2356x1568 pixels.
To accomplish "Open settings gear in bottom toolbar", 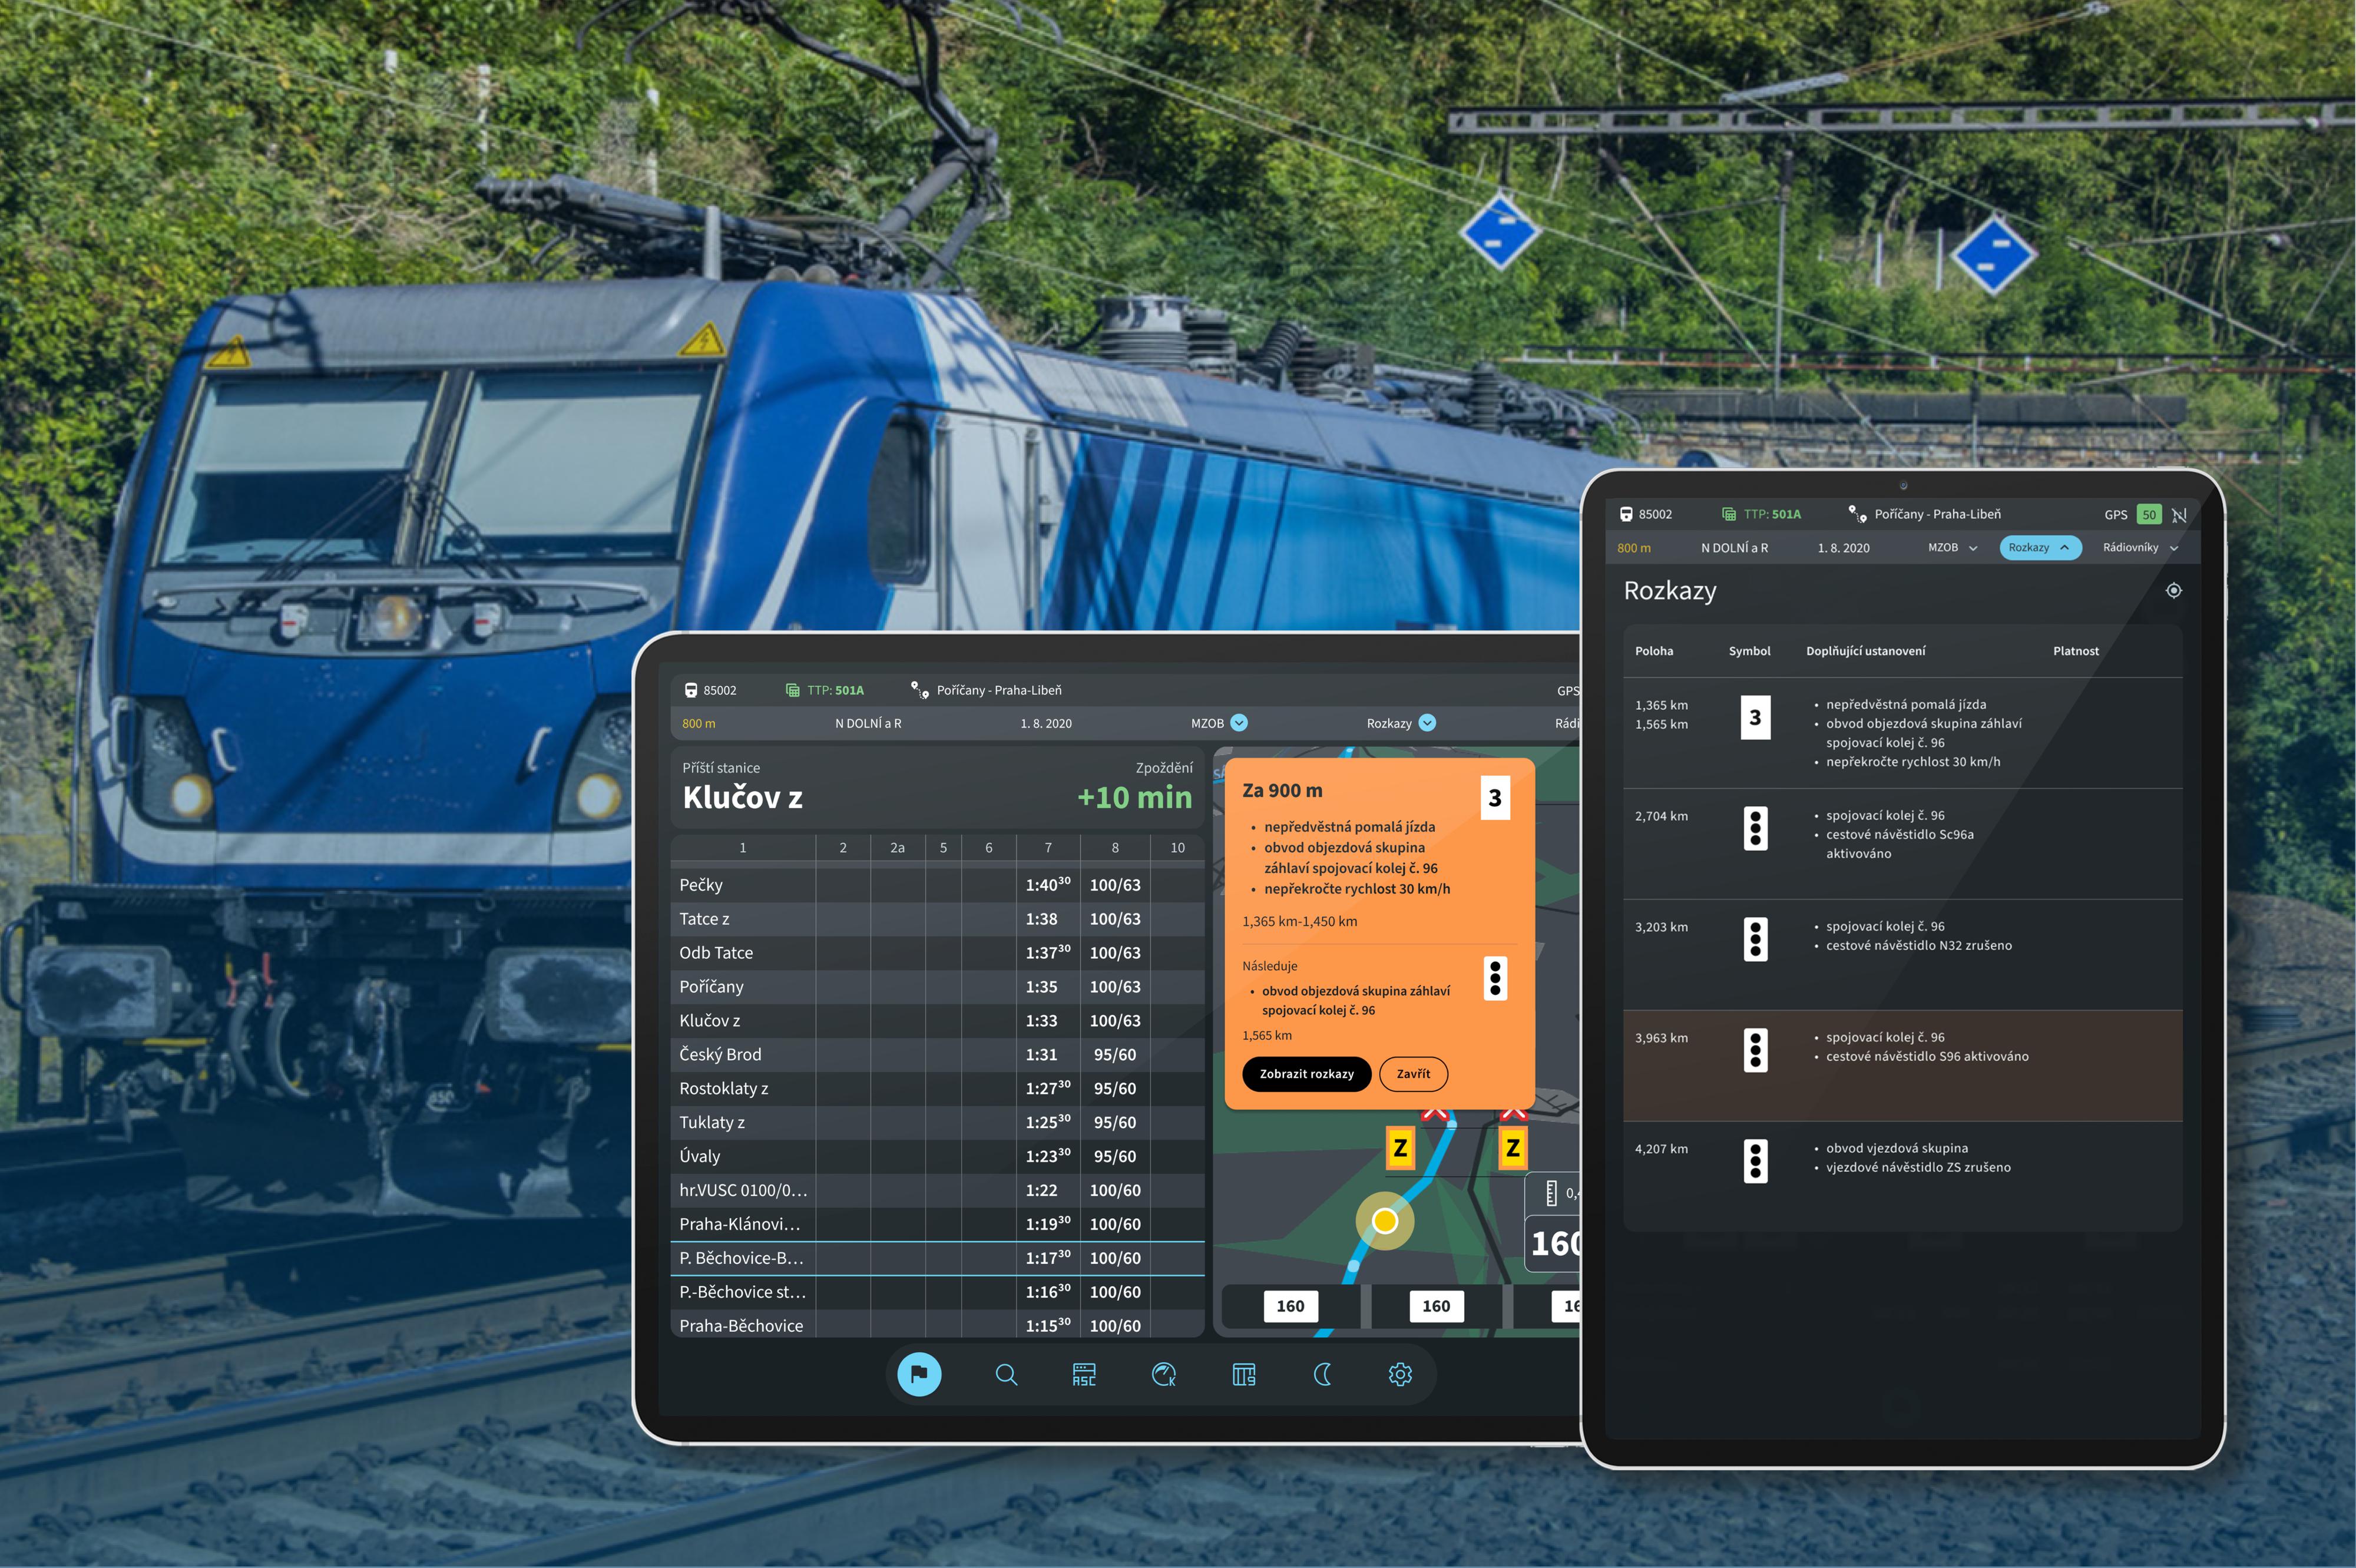I will click(1400, 1374).
